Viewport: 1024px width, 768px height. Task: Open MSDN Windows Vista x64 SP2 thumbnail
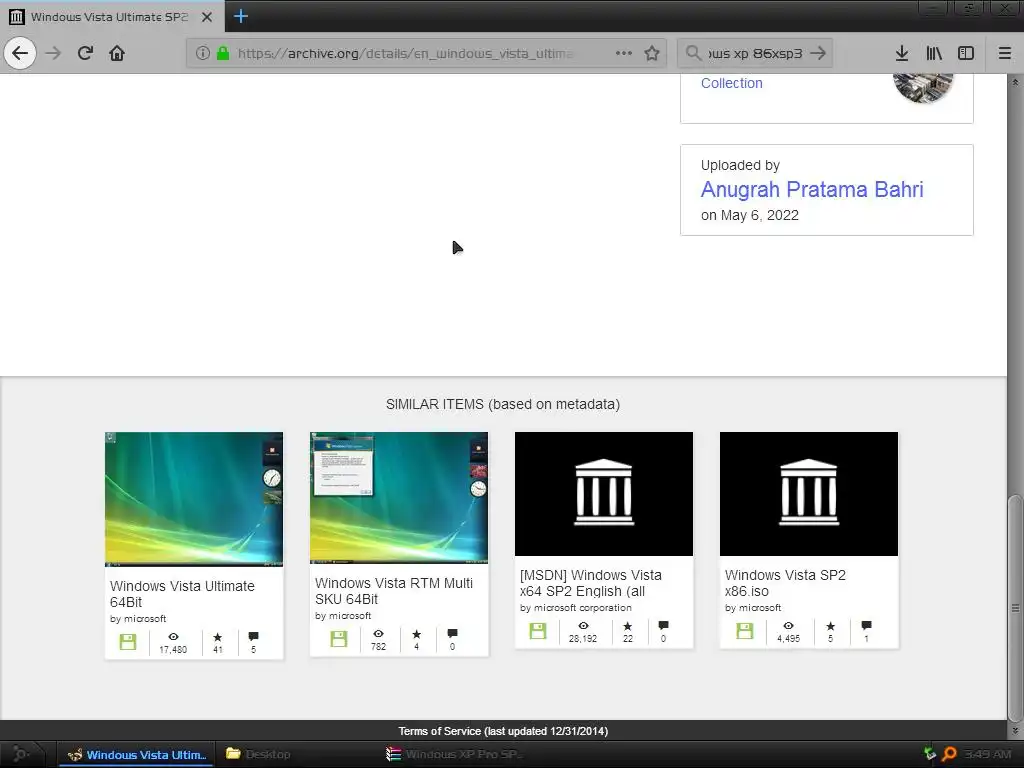pos(604,494)
